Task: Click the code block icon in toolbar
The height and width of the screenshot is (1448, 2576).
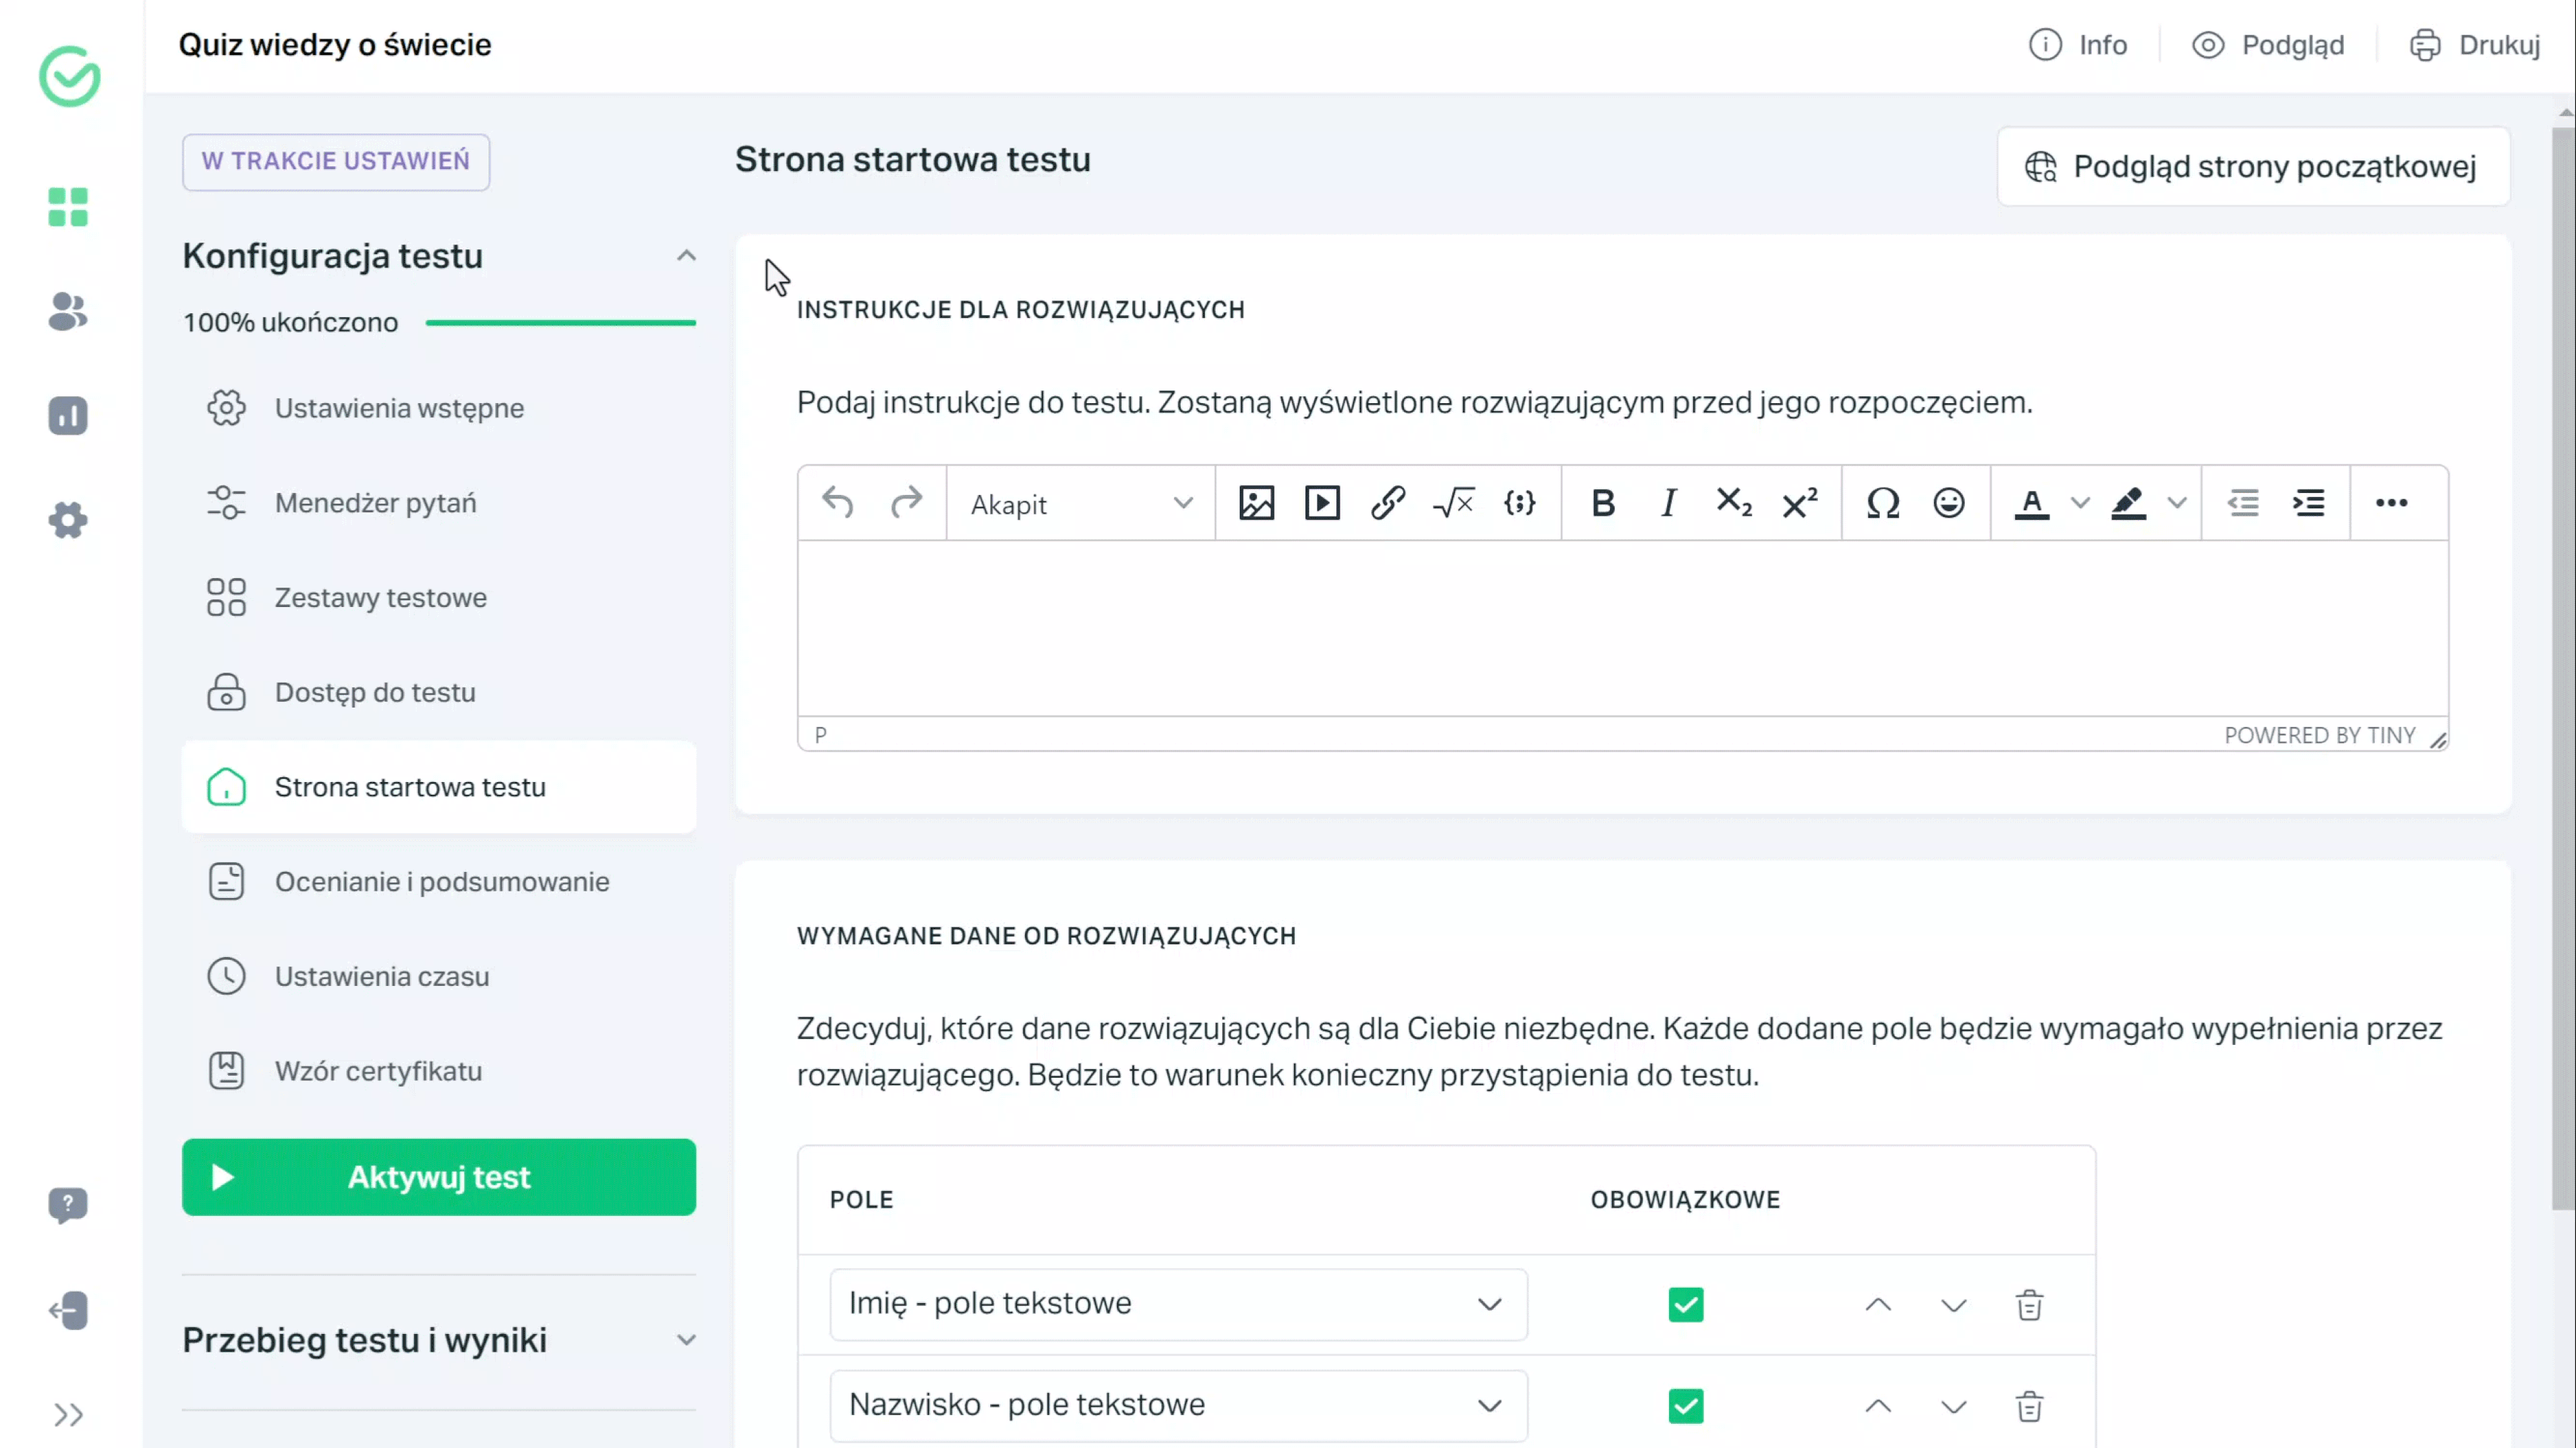Action: coord(1519,504)
